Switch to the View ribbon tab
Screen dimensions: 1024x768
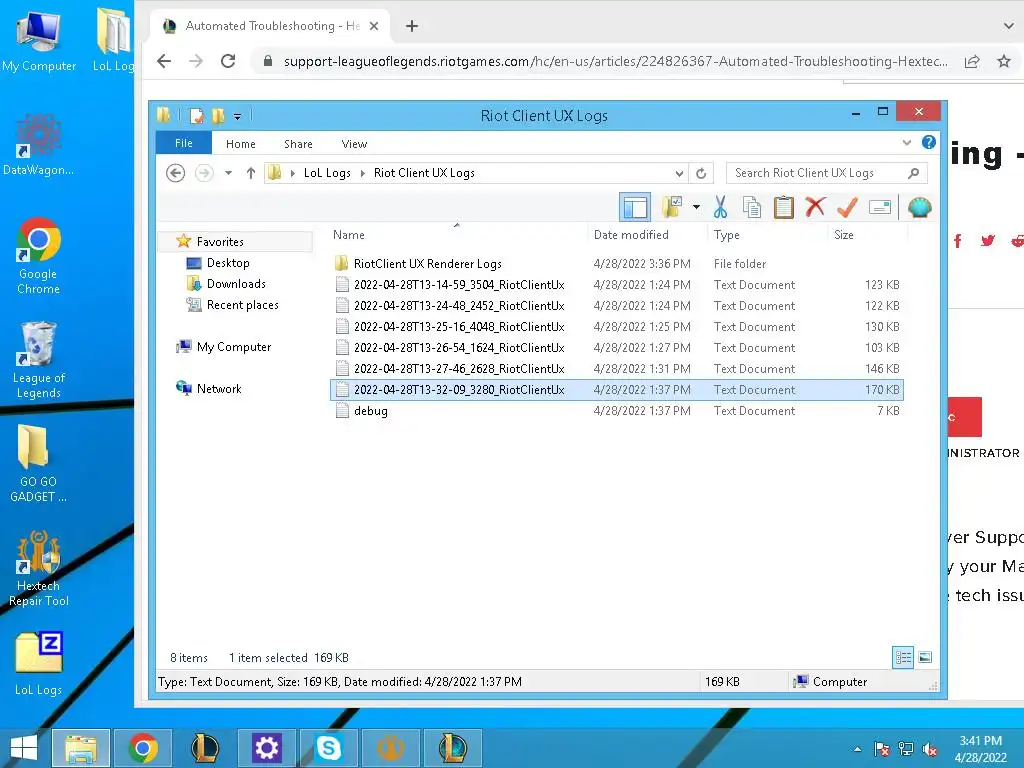tap(354, 144)
